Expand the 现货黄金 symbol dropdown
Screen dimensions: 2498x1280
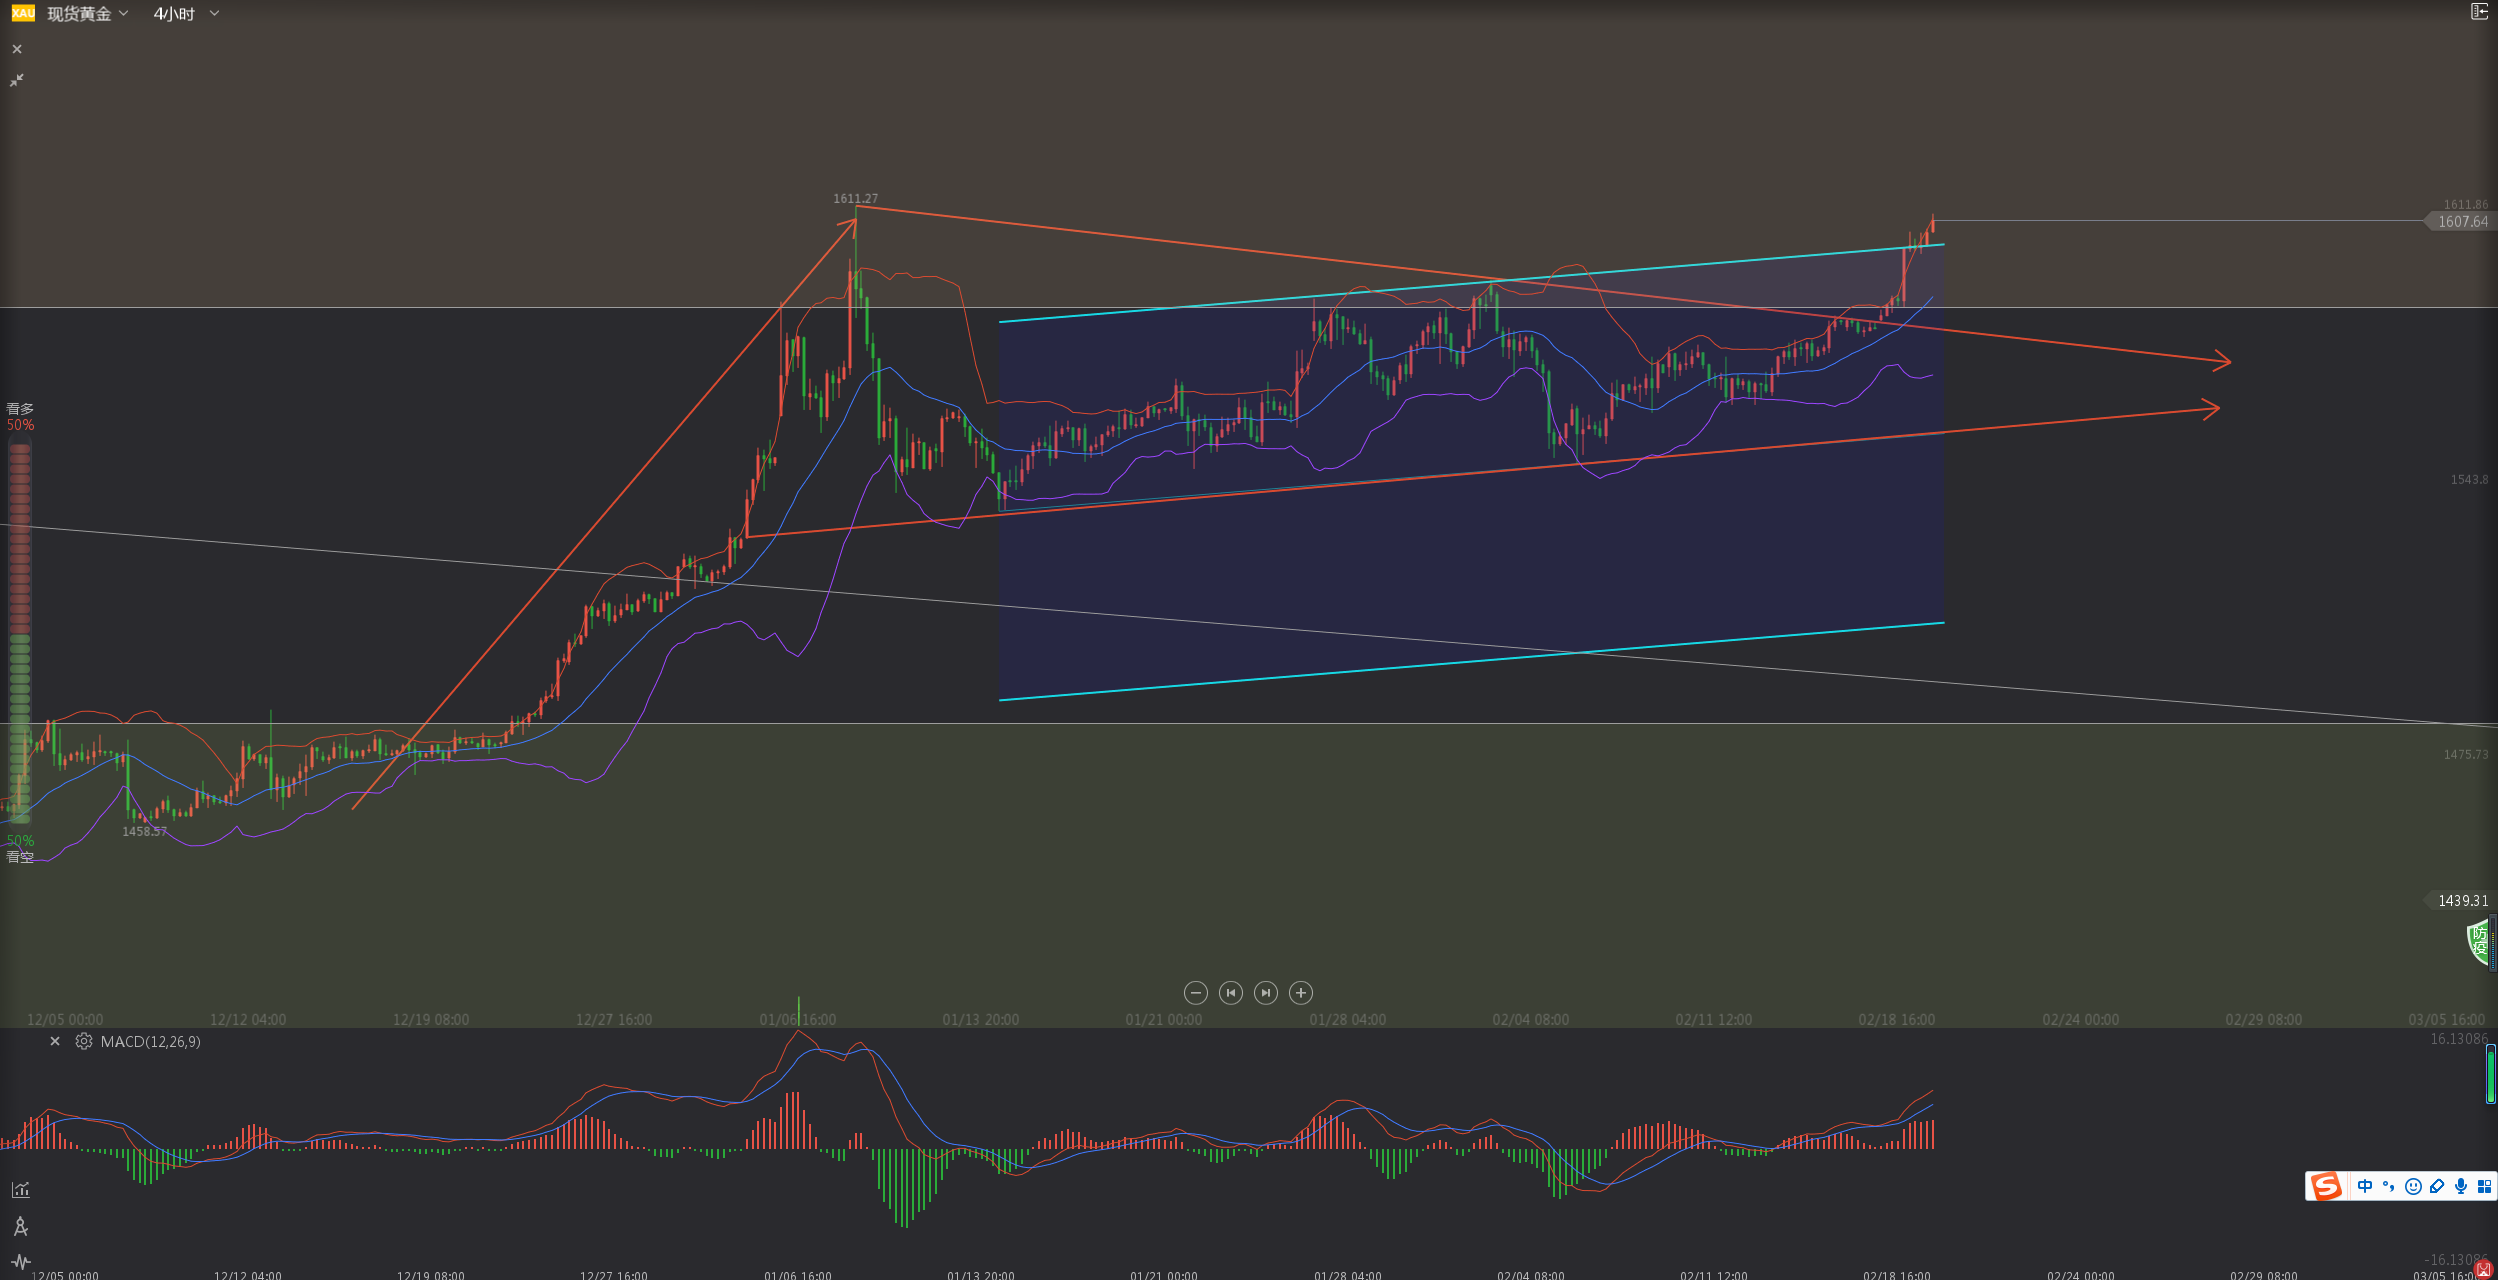[x=123, y=13]
